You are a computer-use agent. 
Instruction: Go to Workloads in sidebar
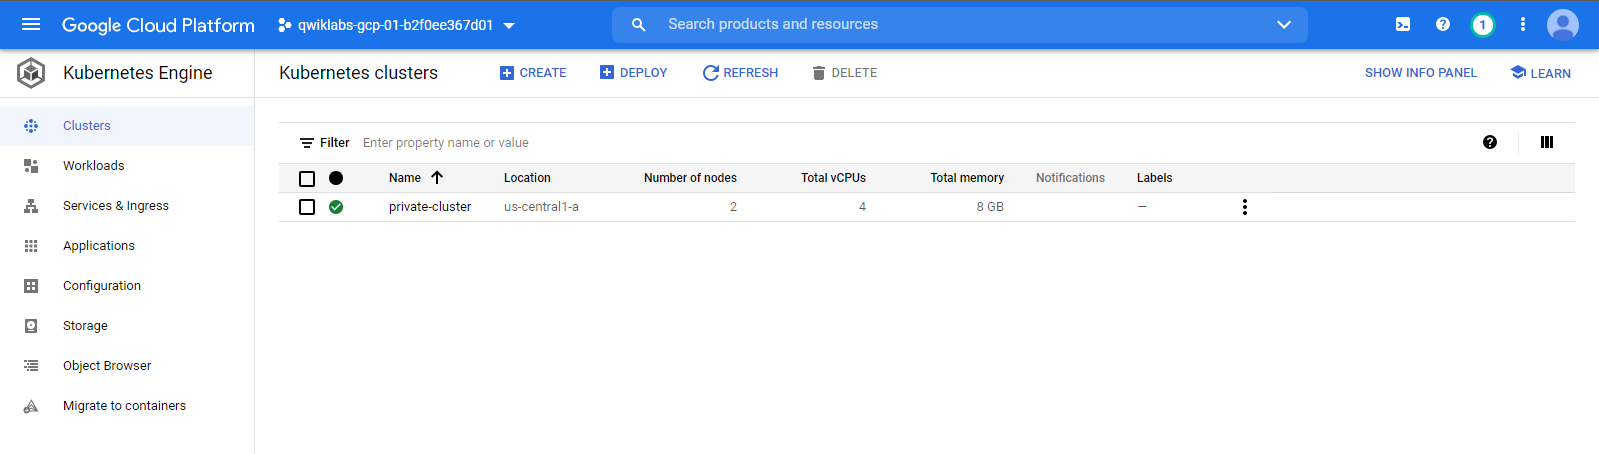point(127,166)
